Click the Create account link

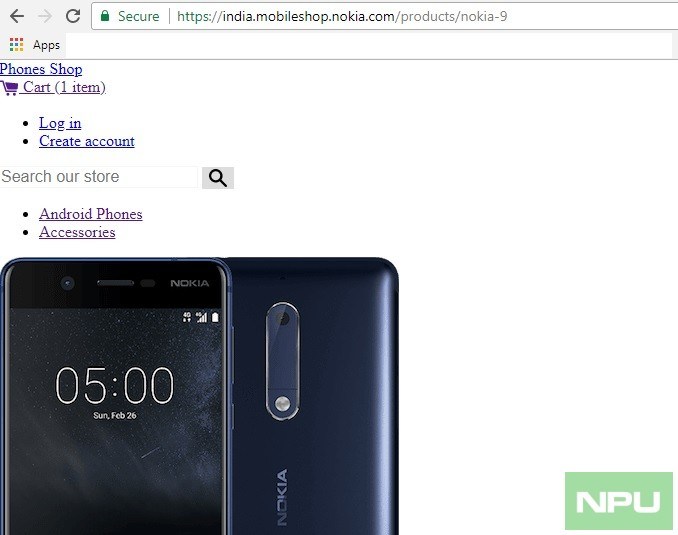coord(87,141)
